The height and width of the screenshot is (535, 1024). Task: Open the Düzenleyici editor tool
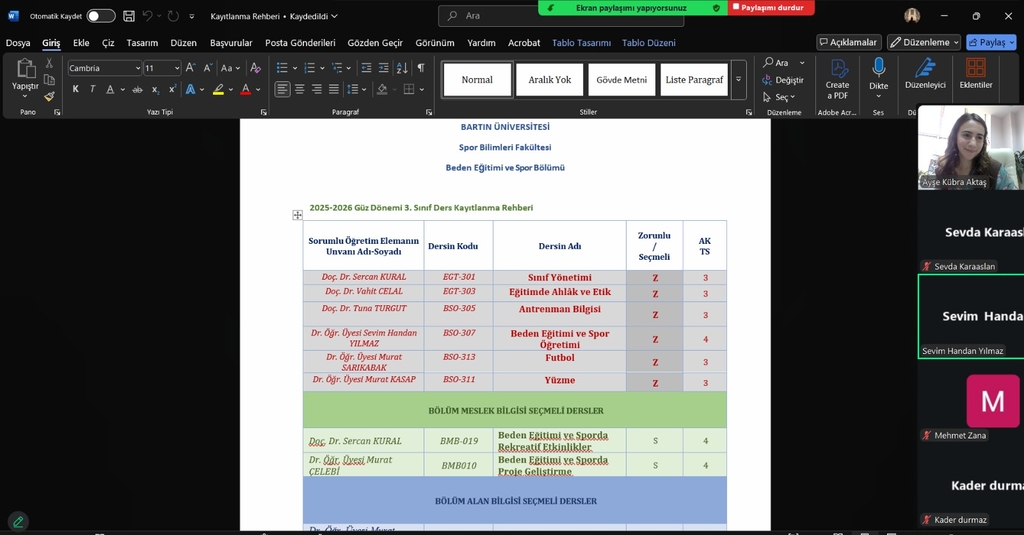pos(925,73)
